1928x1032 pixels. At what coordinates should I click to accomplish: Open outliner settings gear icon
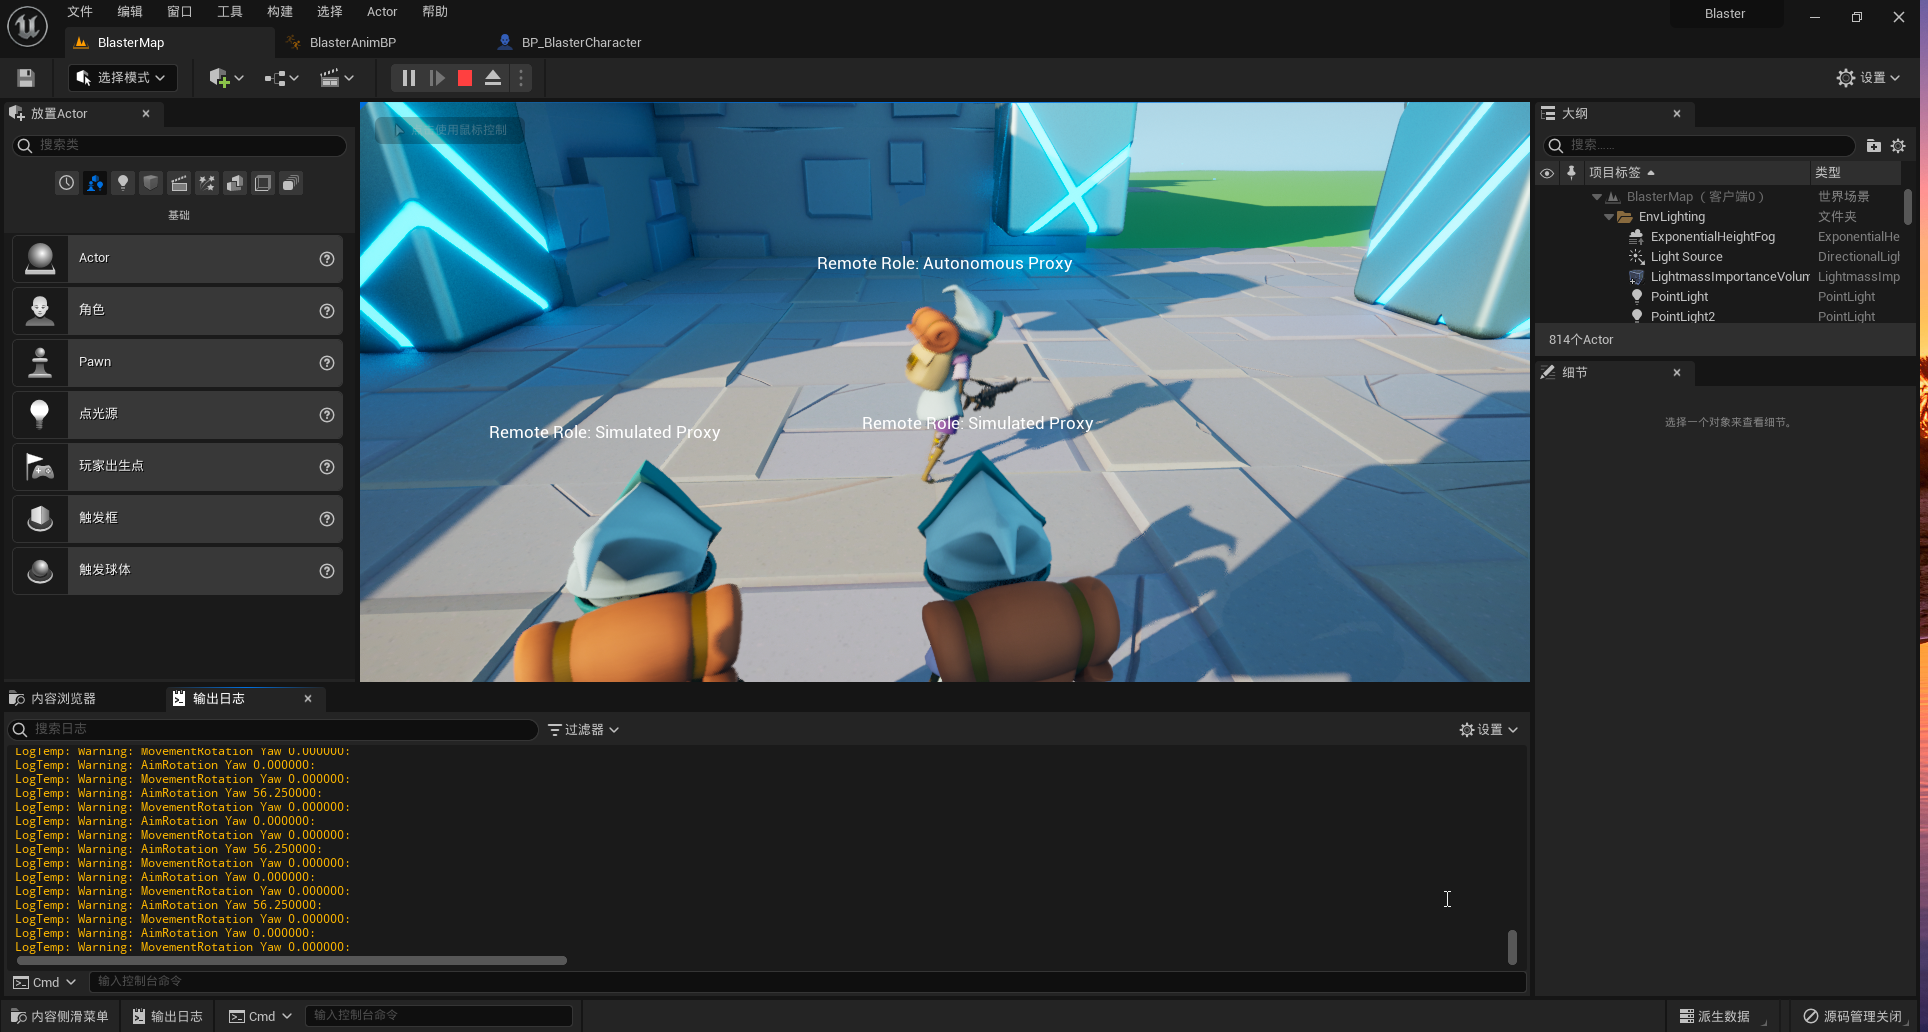tap(1898, 146)
